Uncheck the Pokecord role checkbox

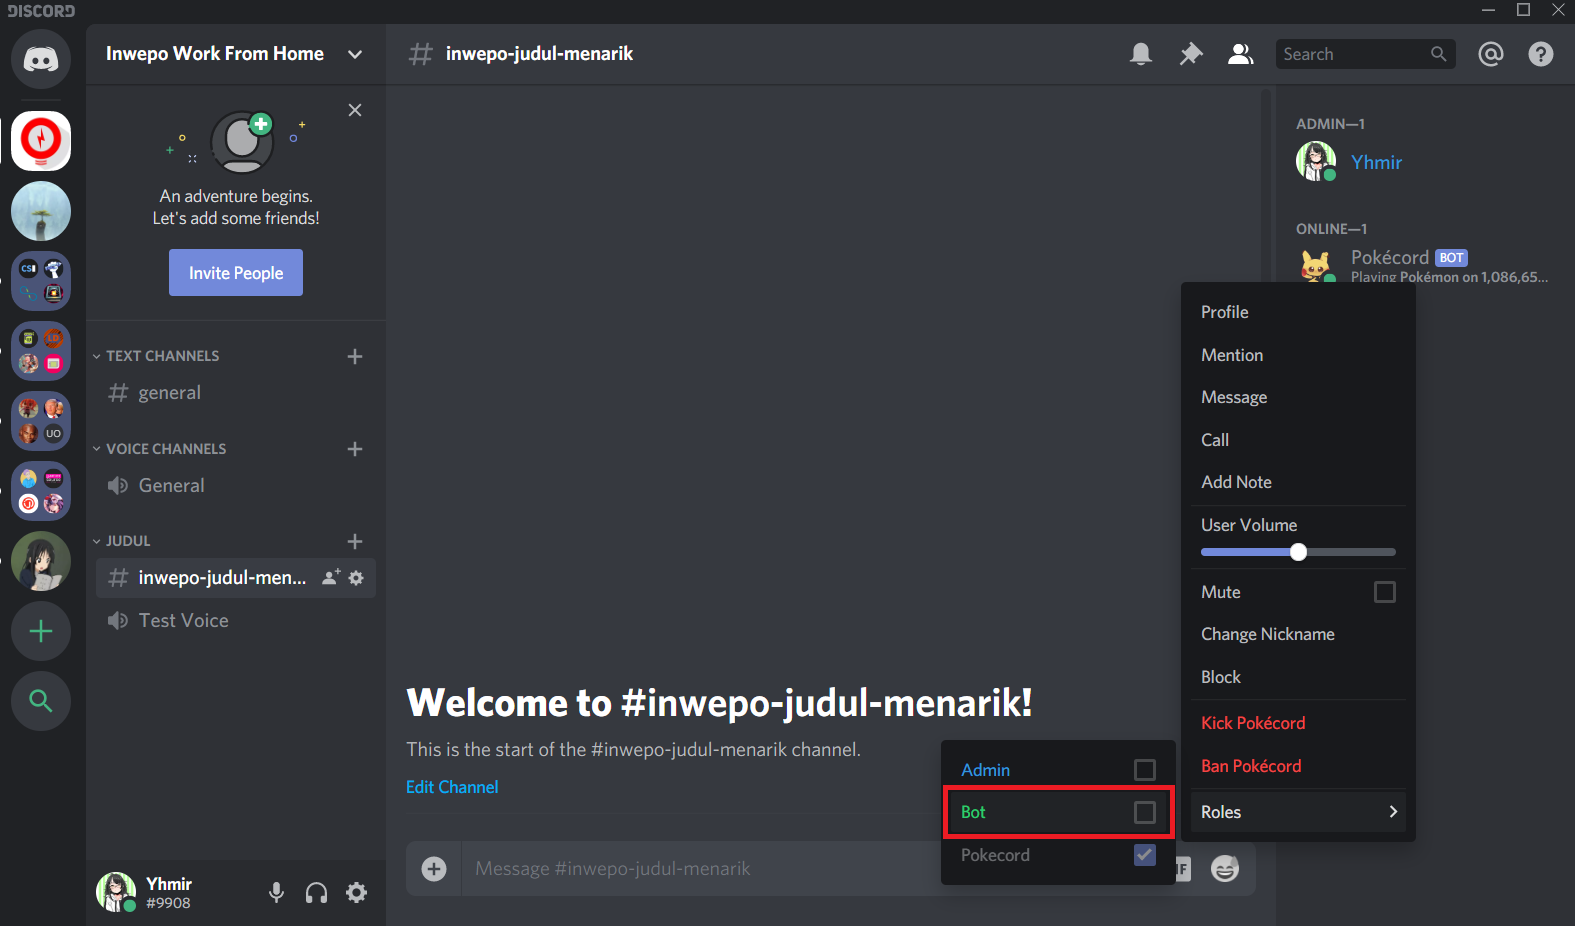(1145, 855)
